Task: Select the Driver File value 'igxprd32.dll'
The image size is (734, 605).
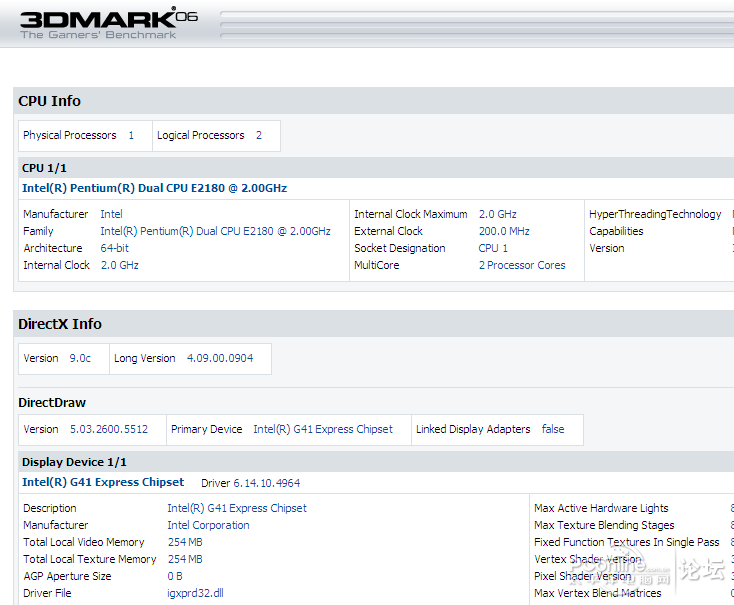Action: tap(195, 593)
